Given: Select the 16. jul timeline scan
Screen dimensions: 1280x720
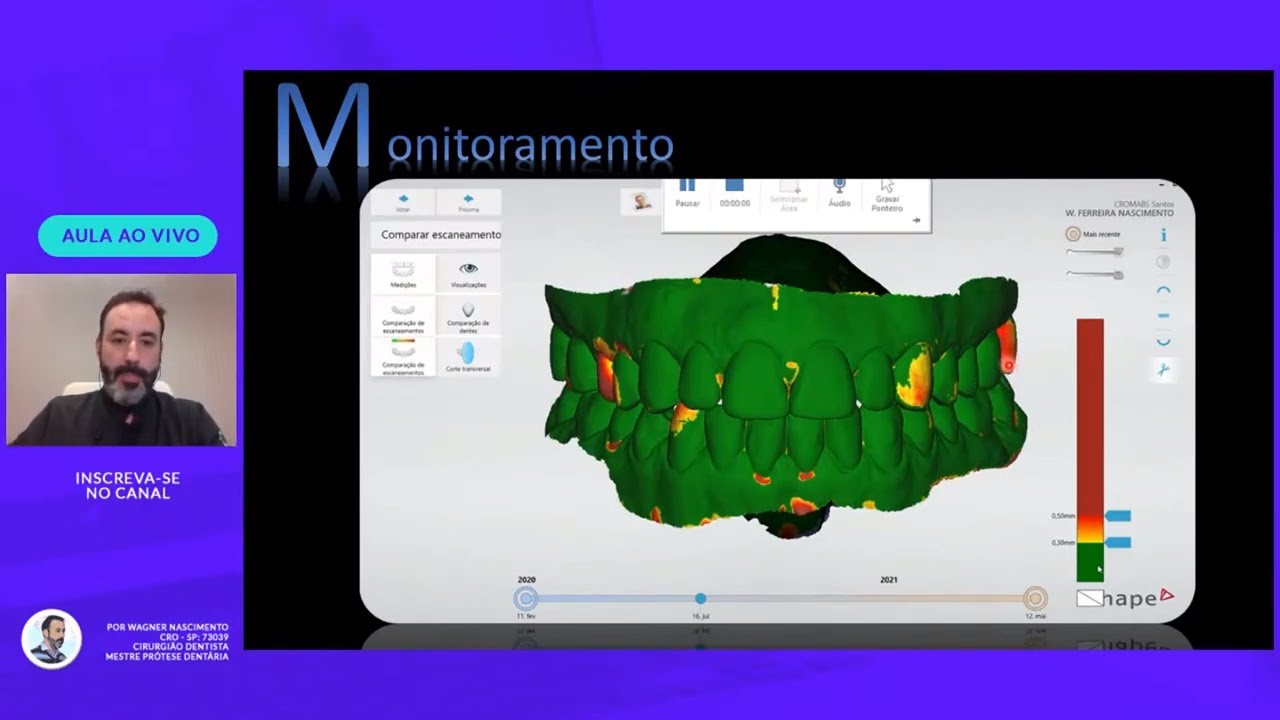Looking at the screenshot, I should 701,599.
